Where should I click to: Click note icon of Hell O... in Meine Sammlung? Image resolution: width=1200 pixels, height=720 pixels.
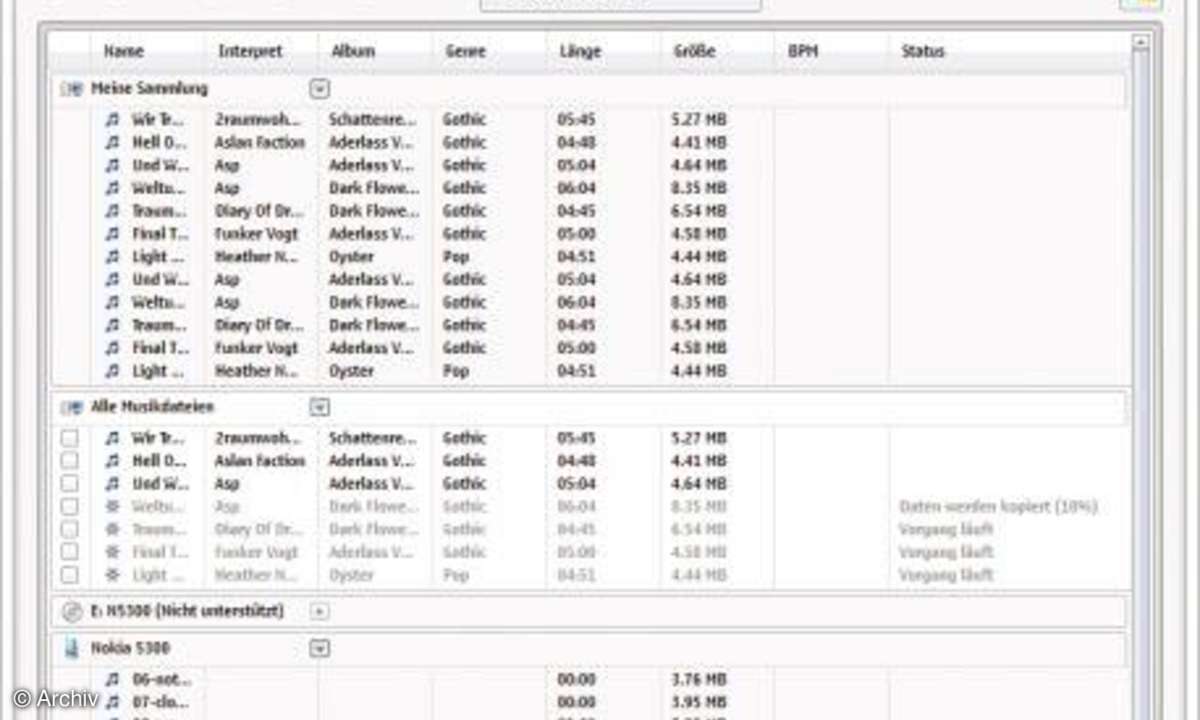tap(112, 143)
